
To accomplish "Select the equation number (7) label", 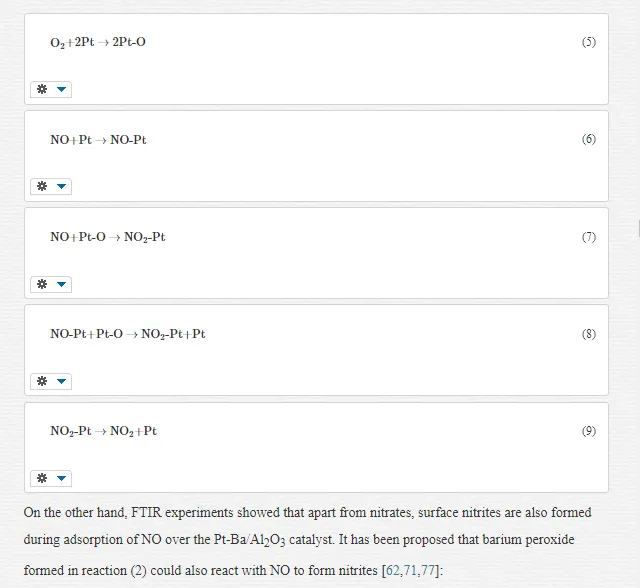I will [x=589, y=237].
